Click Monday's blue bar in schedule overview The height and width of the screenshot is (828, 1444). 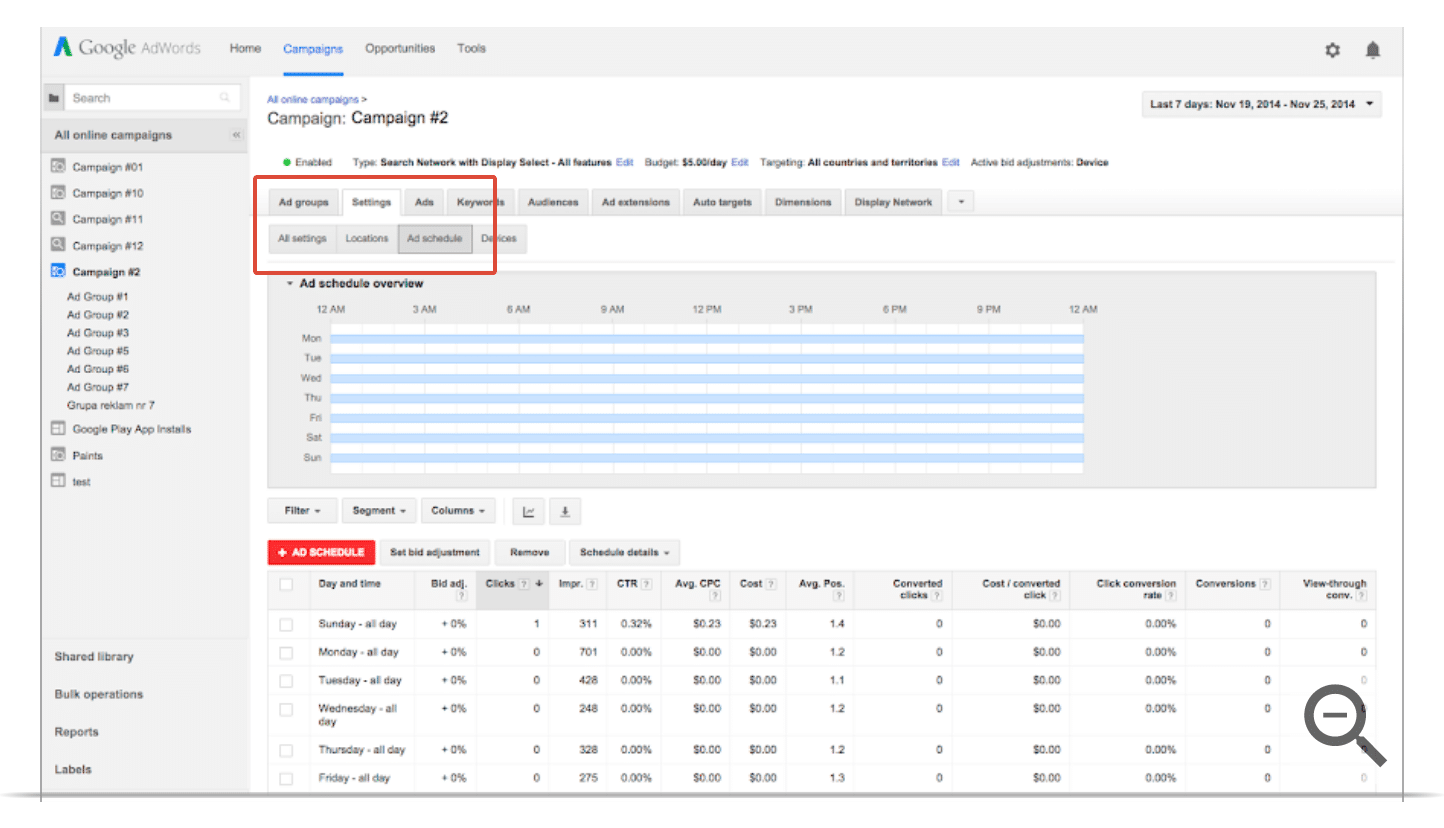(706, 339)
